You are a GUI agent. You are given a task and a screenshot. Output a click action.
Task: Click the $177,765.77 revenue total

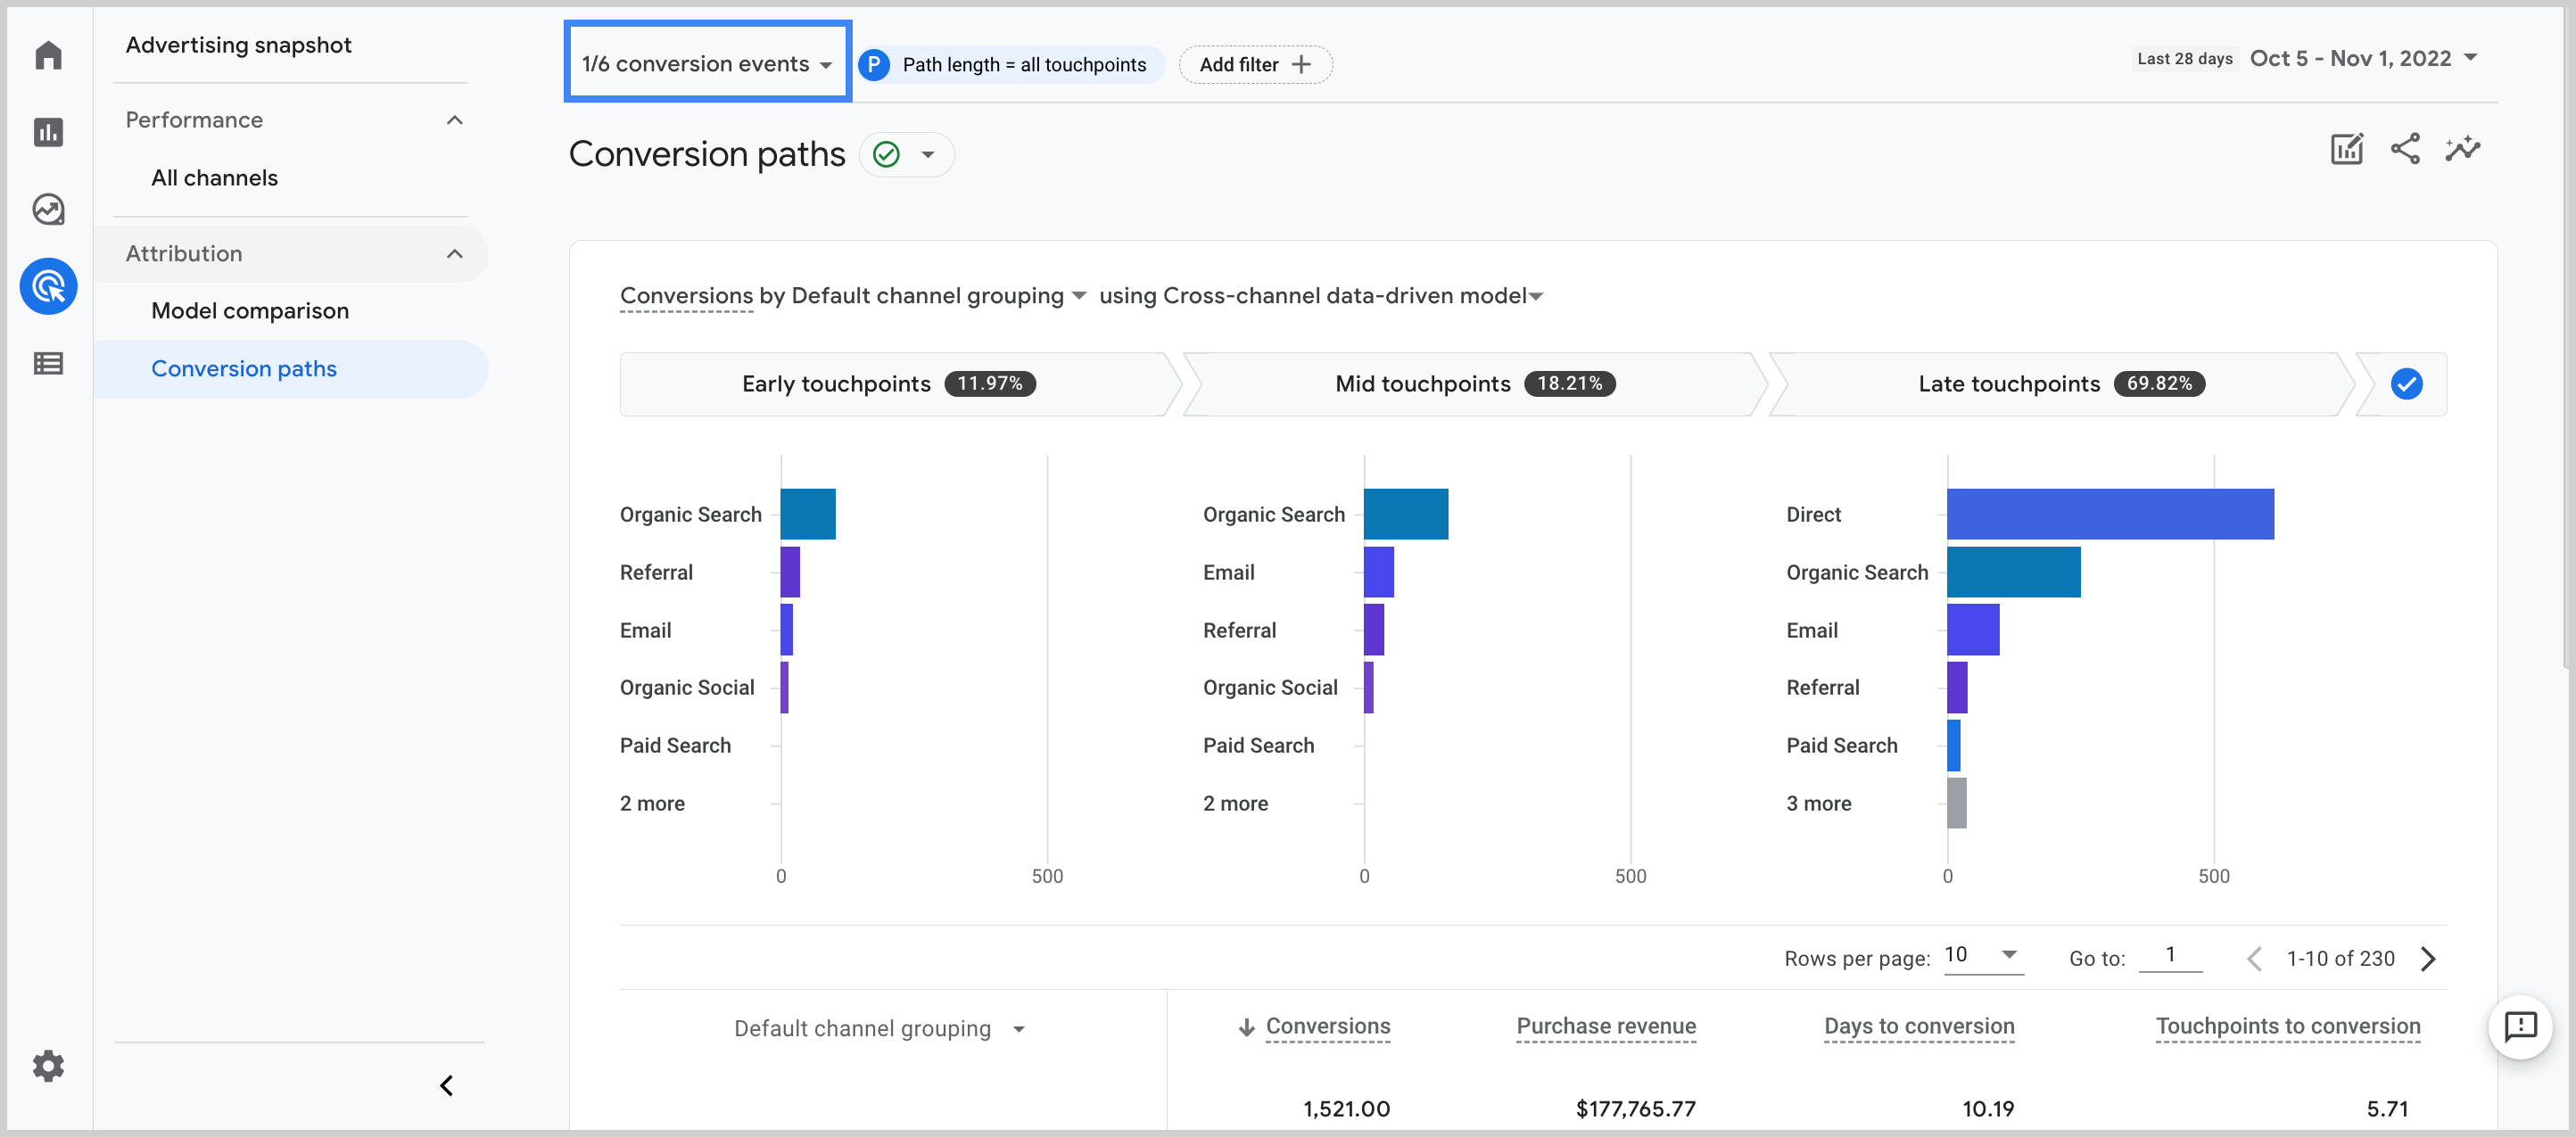pyautogui.click(x=1636, y=1109)
